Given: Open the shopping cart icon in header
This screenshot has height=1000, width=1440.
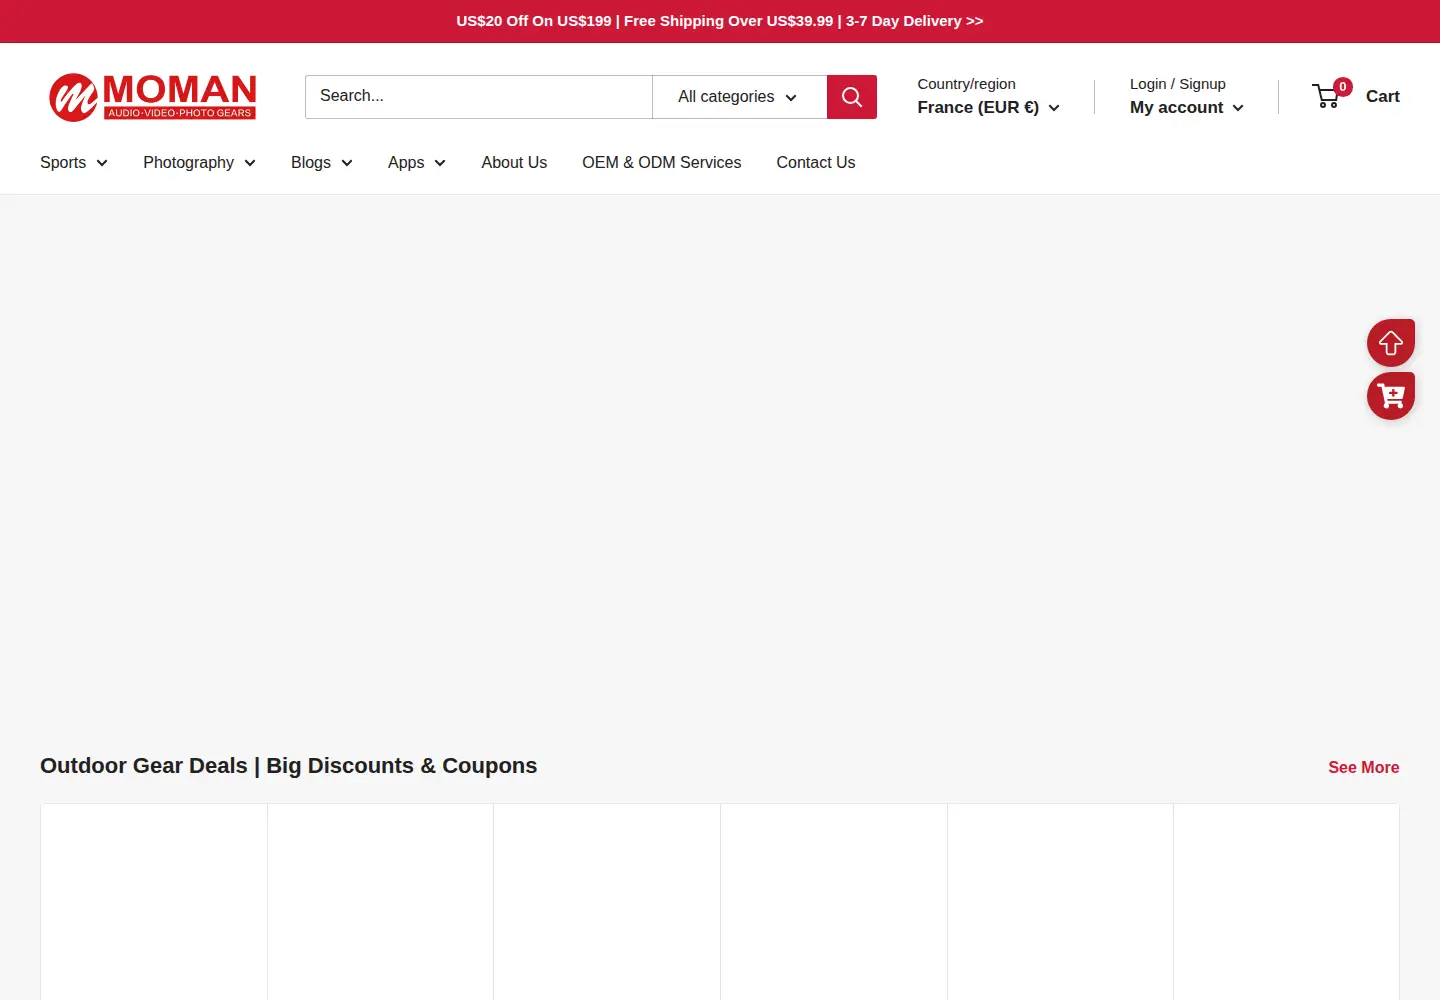Looking at the screenshot, I should 1327,97.
